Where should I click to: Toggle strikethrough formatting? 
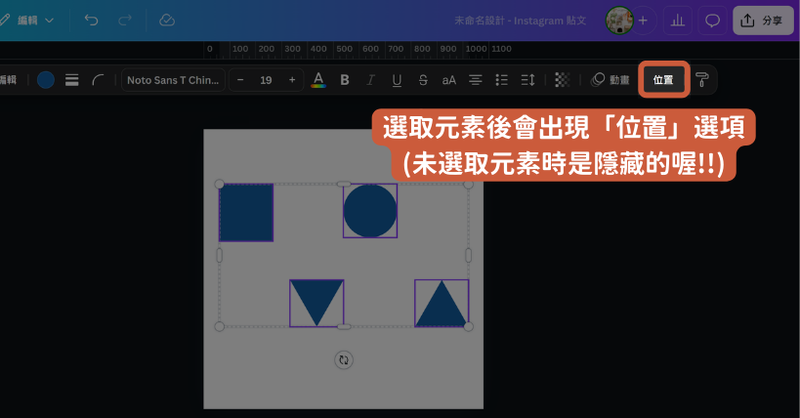pos(423,80)
